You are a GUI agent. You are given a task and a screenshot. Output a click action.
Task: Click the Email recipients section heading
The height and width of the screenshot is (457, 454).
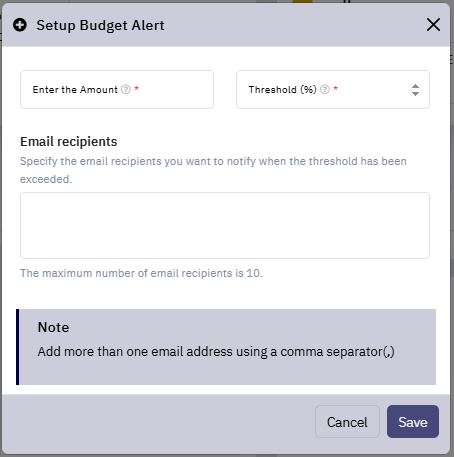pos(69,142)
